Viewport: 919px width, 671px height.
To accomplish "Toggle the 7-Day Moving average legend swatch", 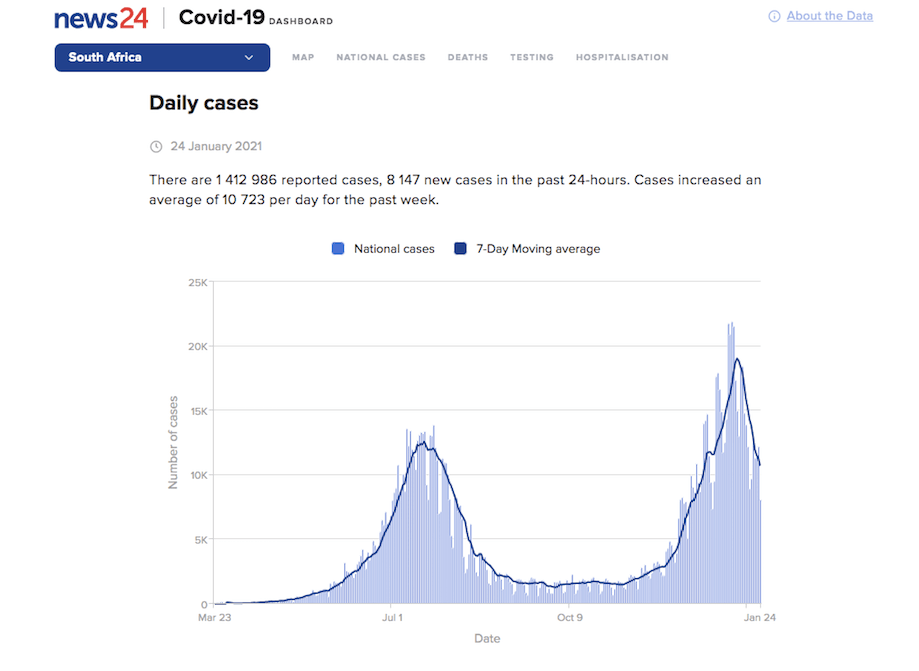I will pos(460,249).
